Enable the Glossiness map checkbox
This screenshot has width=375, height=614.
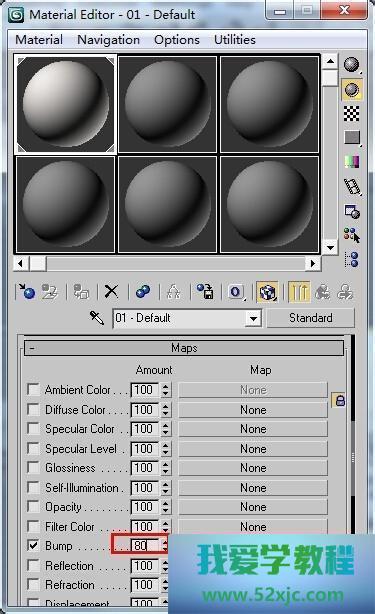34,468
